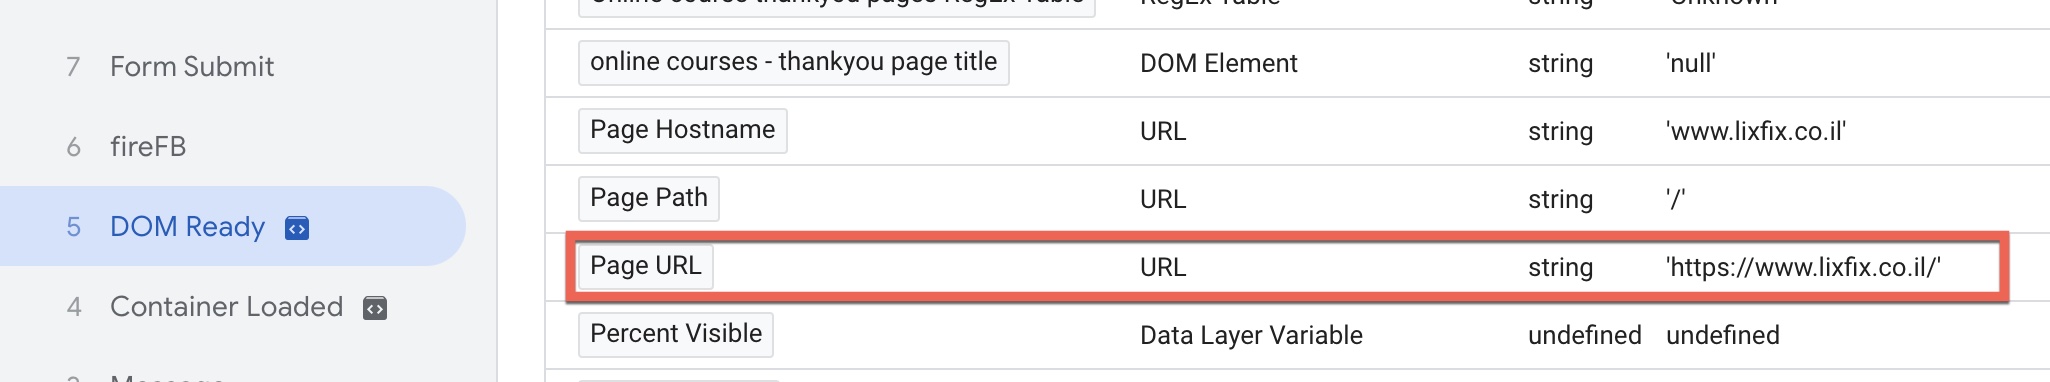Screen dimensions: 2050x382
Task: Select the fireFB event in sidebar
Action: (148, 147)
